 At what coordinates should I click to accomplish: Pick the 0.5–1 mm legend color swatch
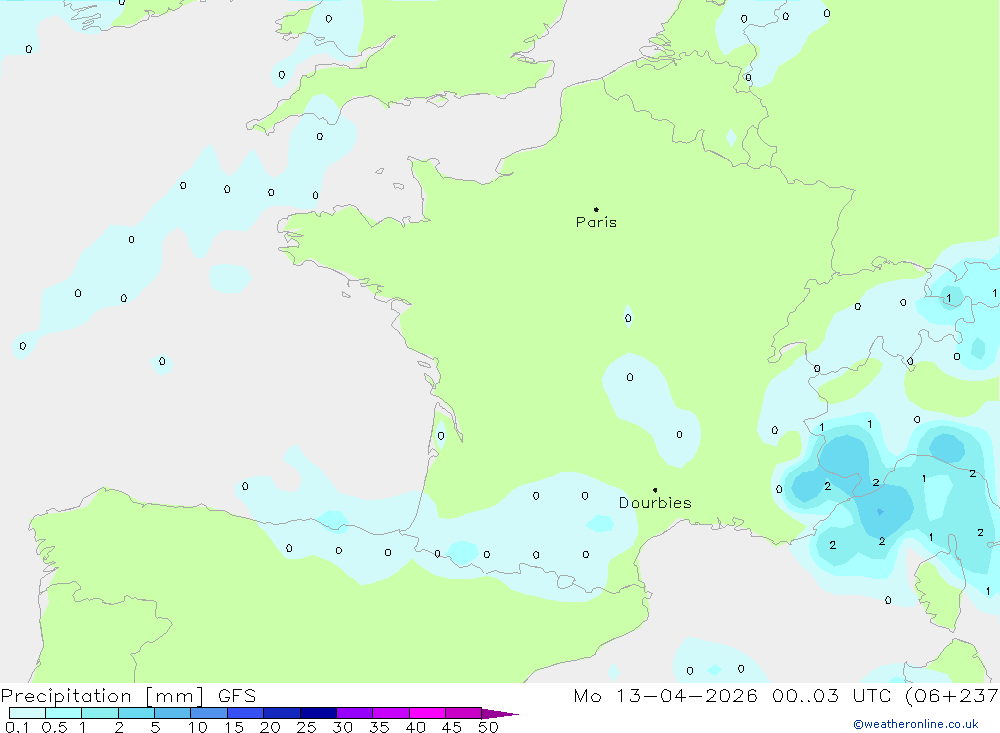tap(63, 713)
